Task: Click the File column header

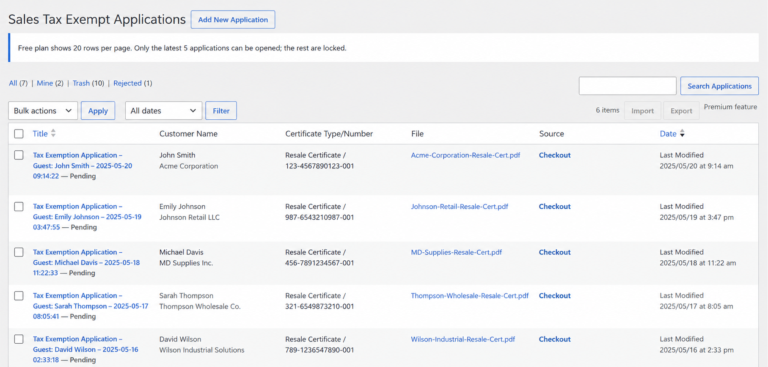Action: 417,134
